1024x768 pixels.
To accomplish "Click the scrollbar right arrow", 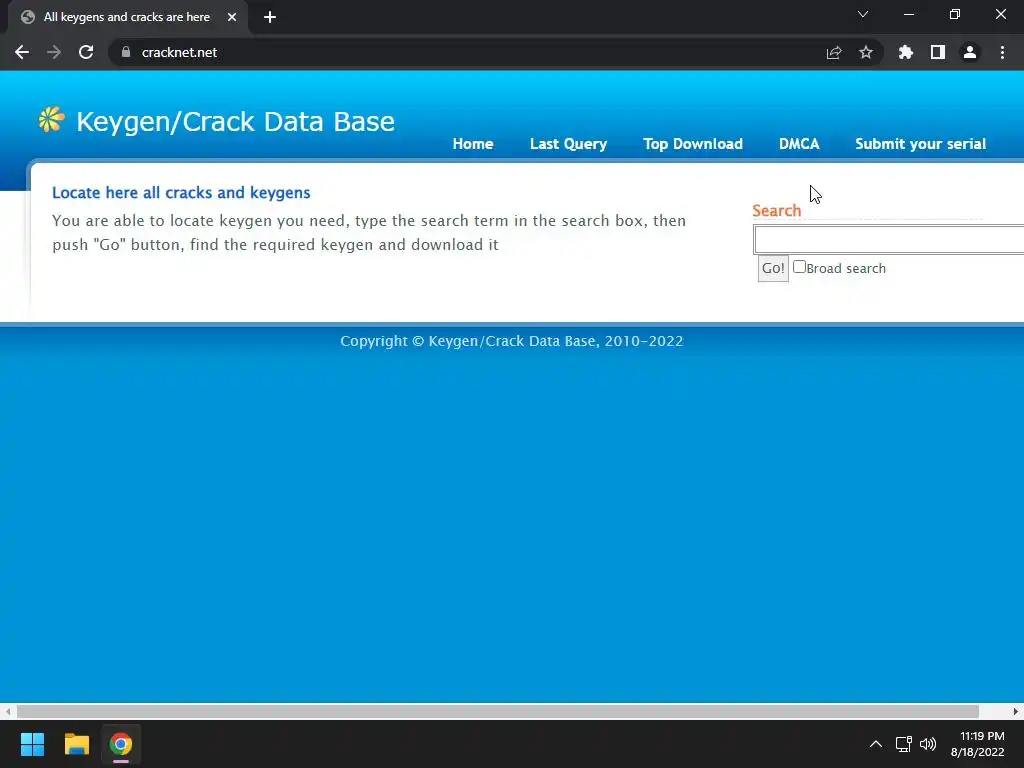I will pos(1016,711).
